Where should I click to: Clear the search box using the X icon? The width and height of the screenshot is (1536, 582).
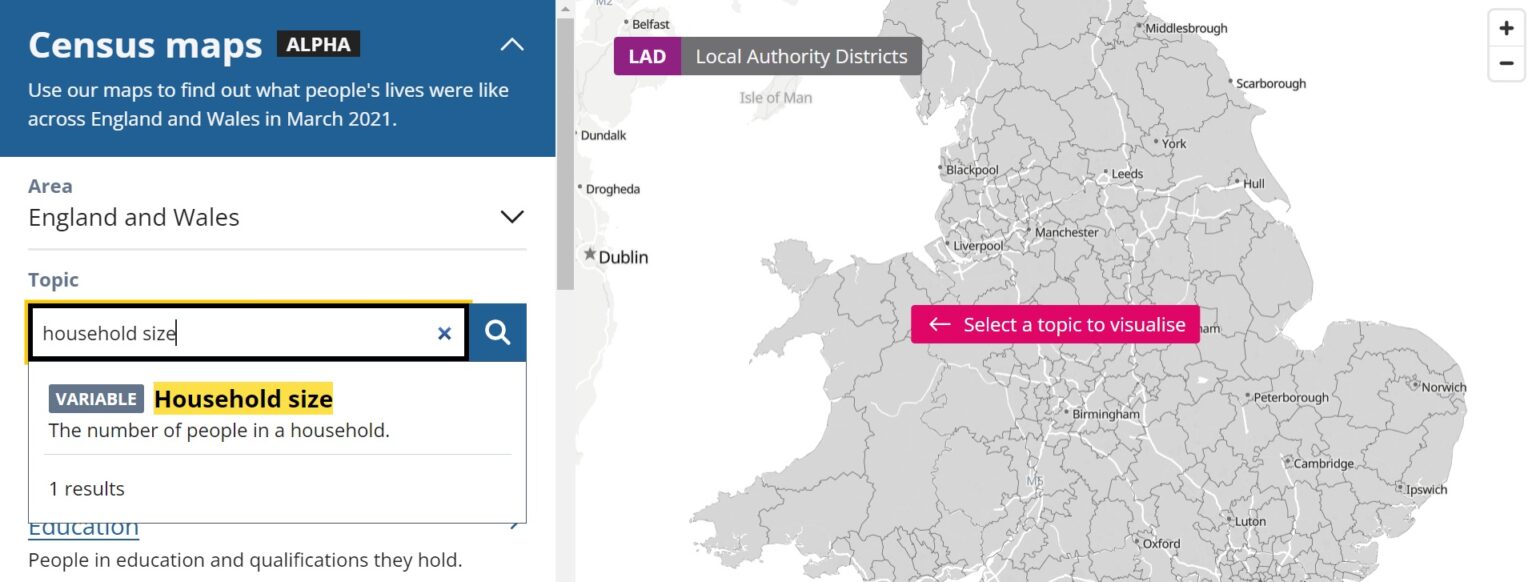click(x=444, y=333)
